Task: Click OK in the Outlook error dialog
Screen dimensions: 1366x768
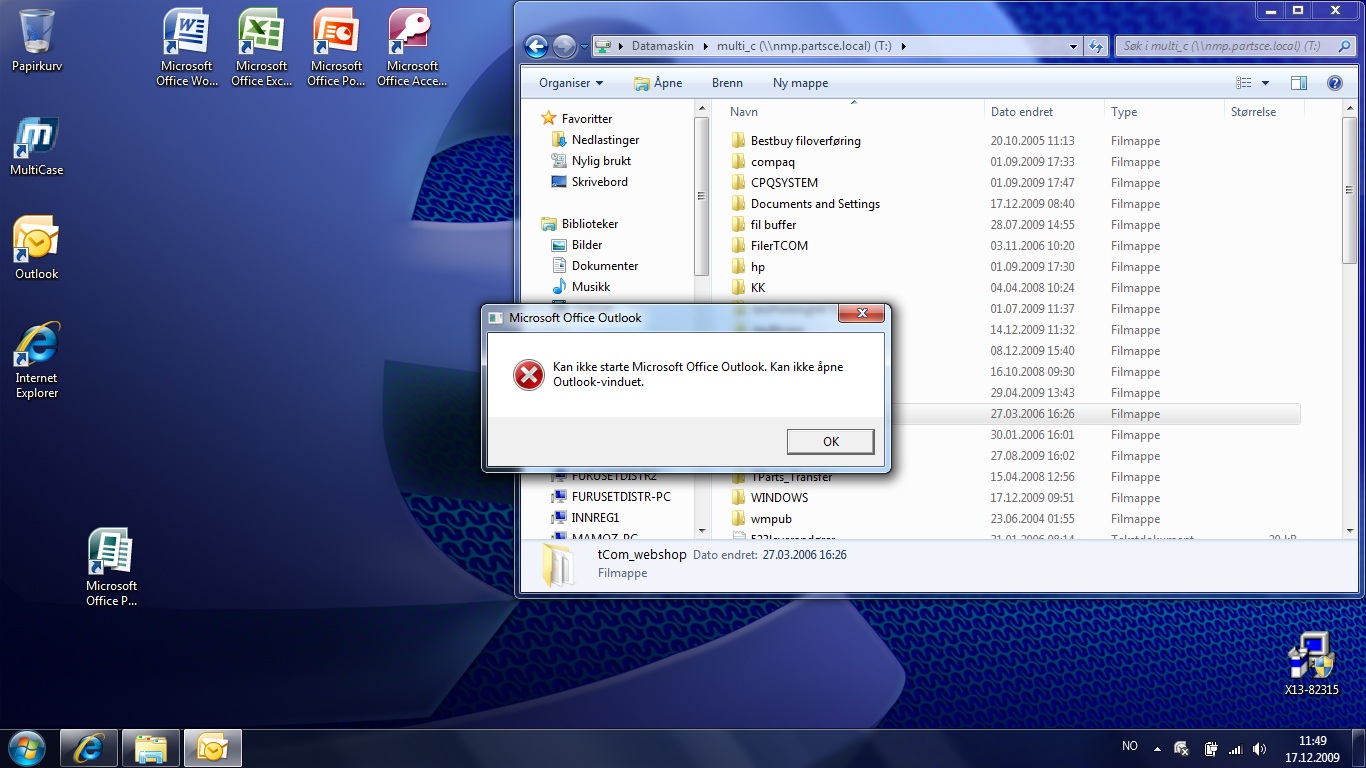Action: [830, 441]
